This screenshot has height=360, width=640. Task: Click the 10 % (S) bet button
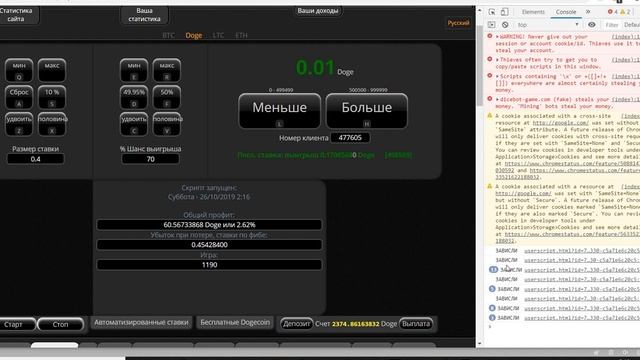52,97
